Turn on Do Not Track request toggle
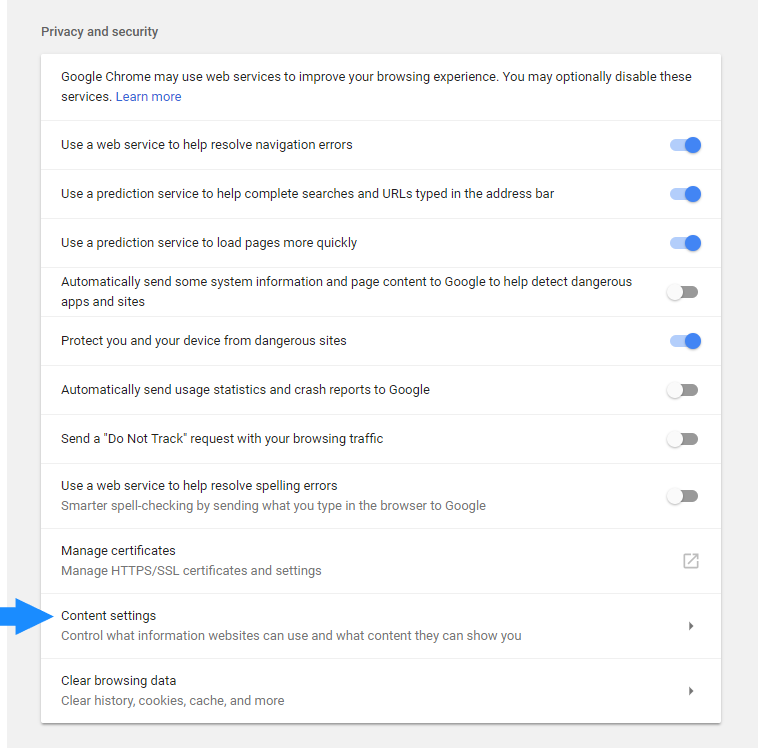The height and width of the screenshot is (748, 758). 682,439
